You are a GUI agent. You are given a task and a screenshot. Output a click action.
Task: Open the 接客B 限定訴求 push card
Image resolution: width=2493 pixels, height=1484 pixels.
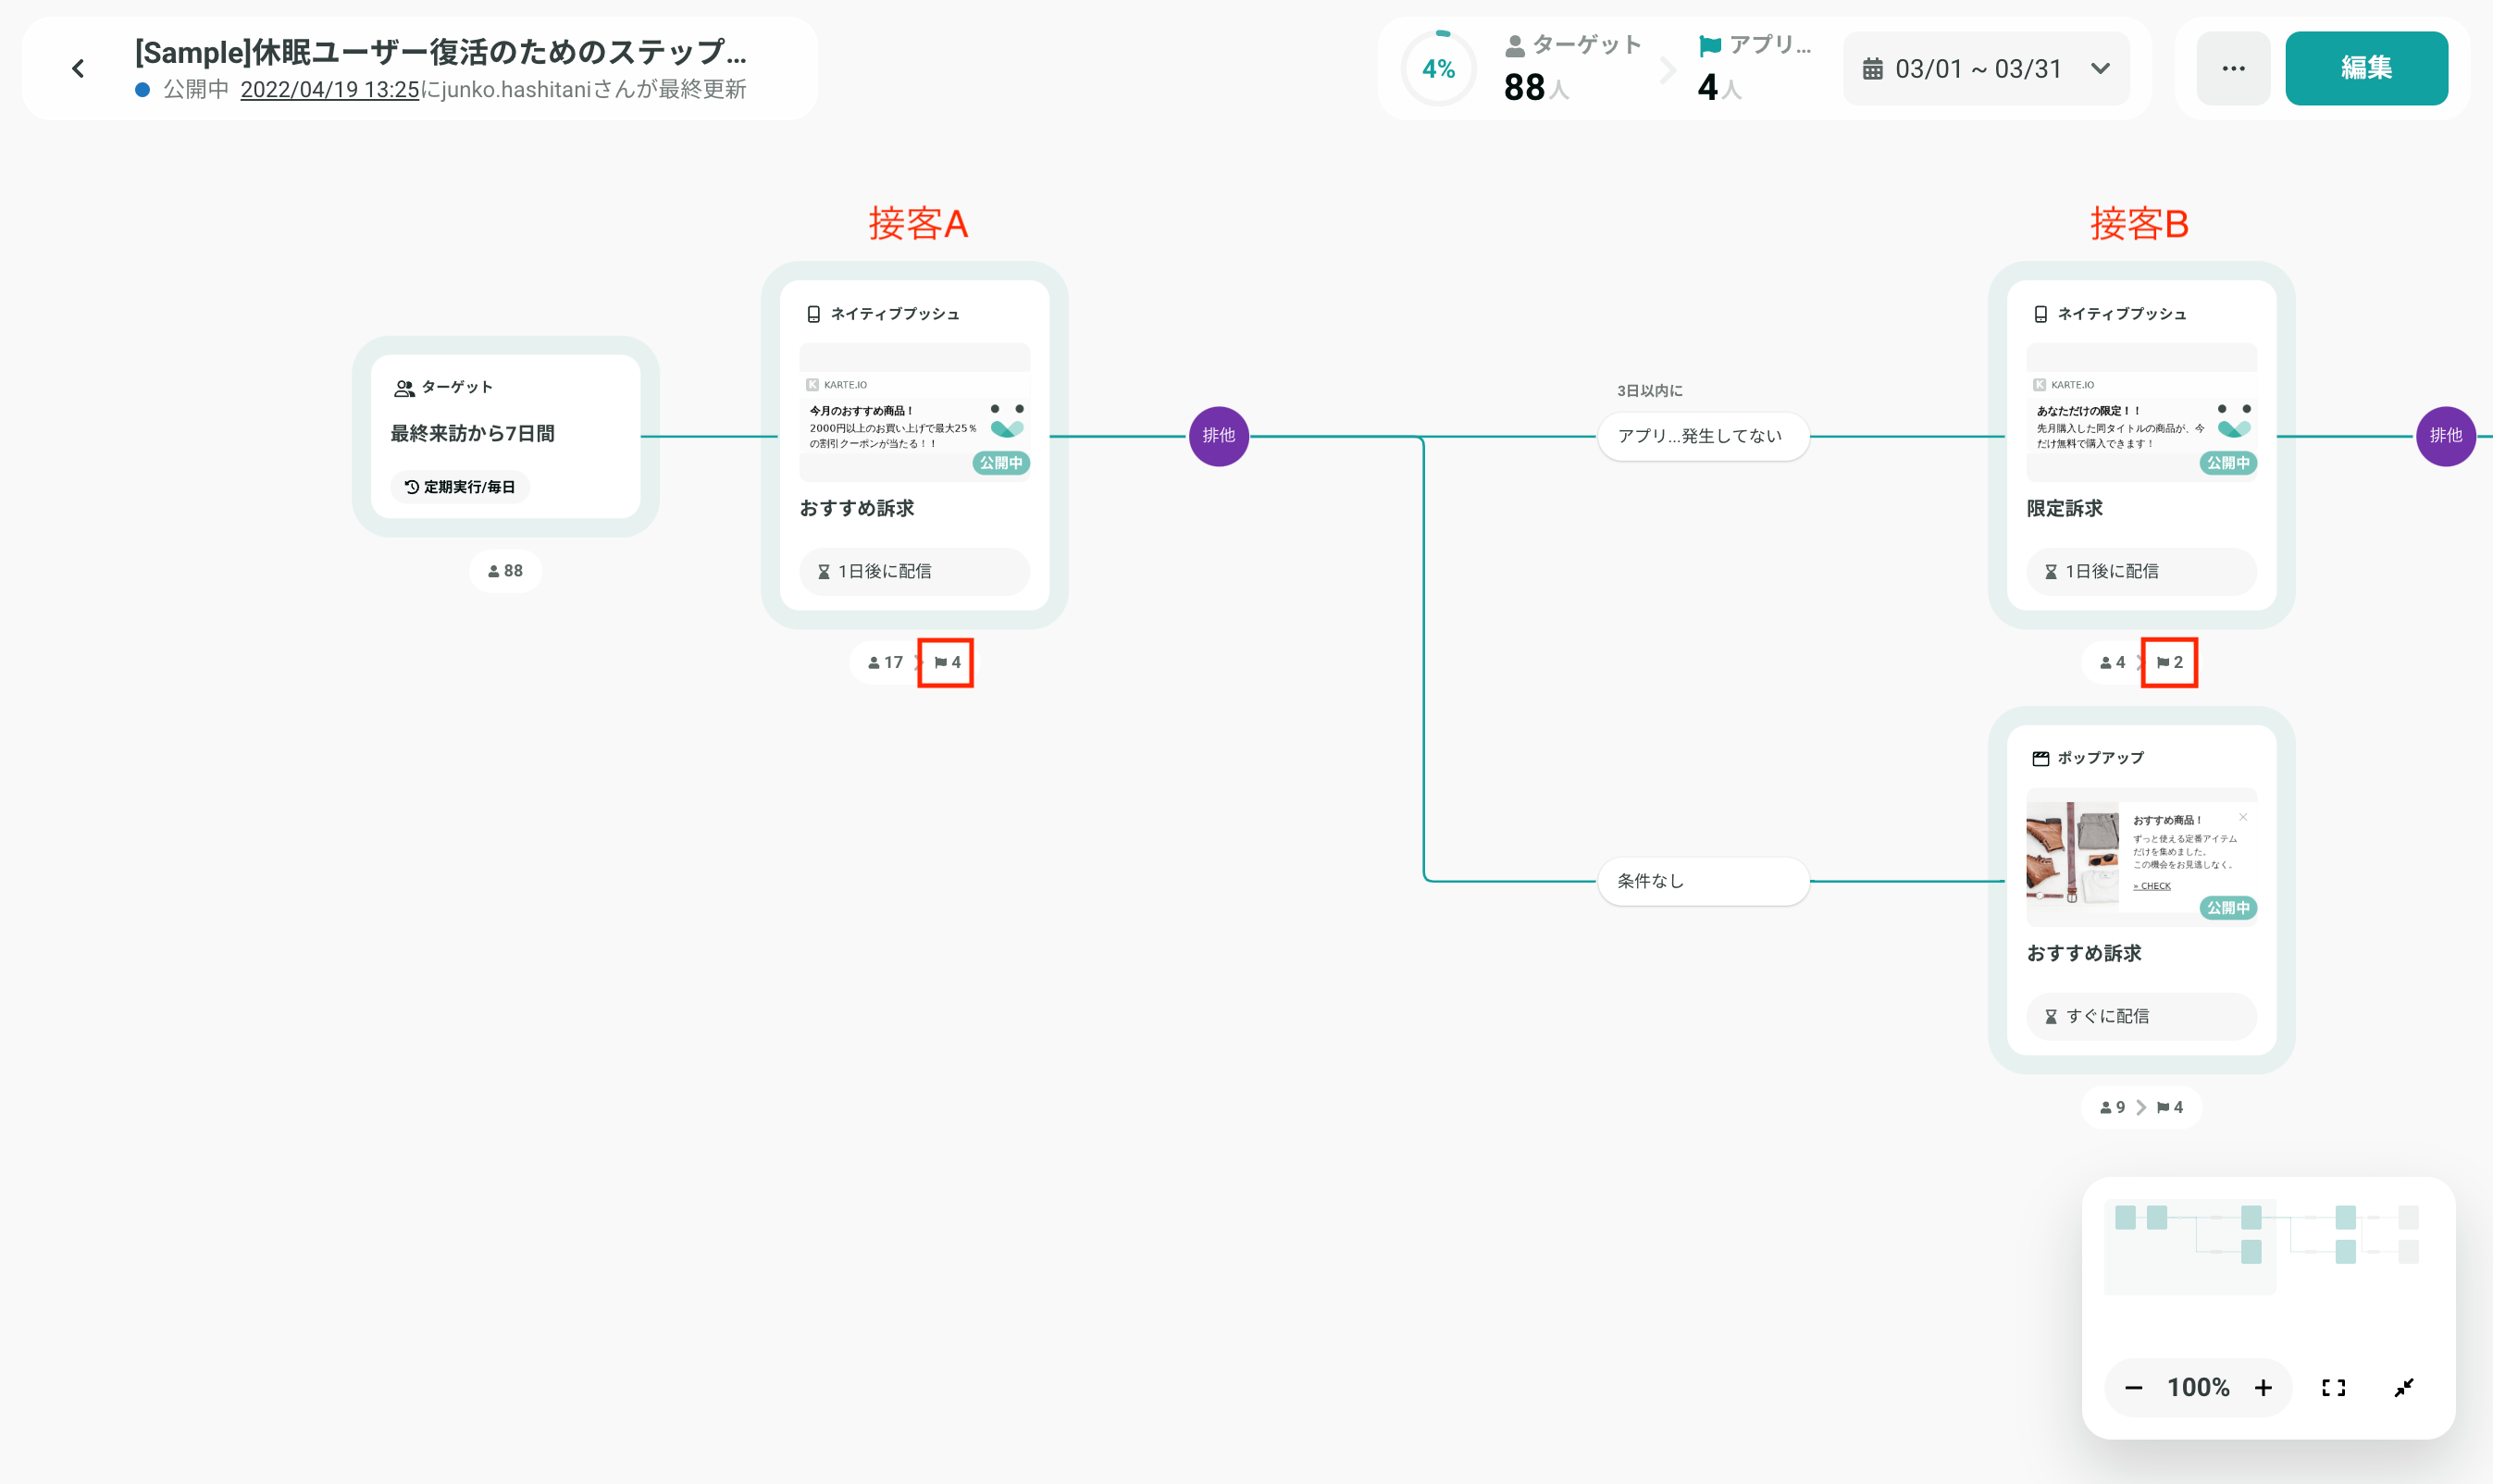(x=2141, y=445)
